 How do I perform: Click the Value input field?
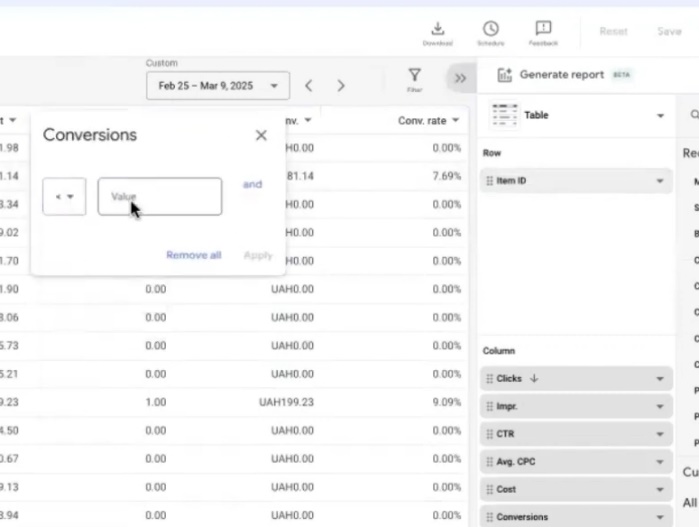[x=160, y=197]
